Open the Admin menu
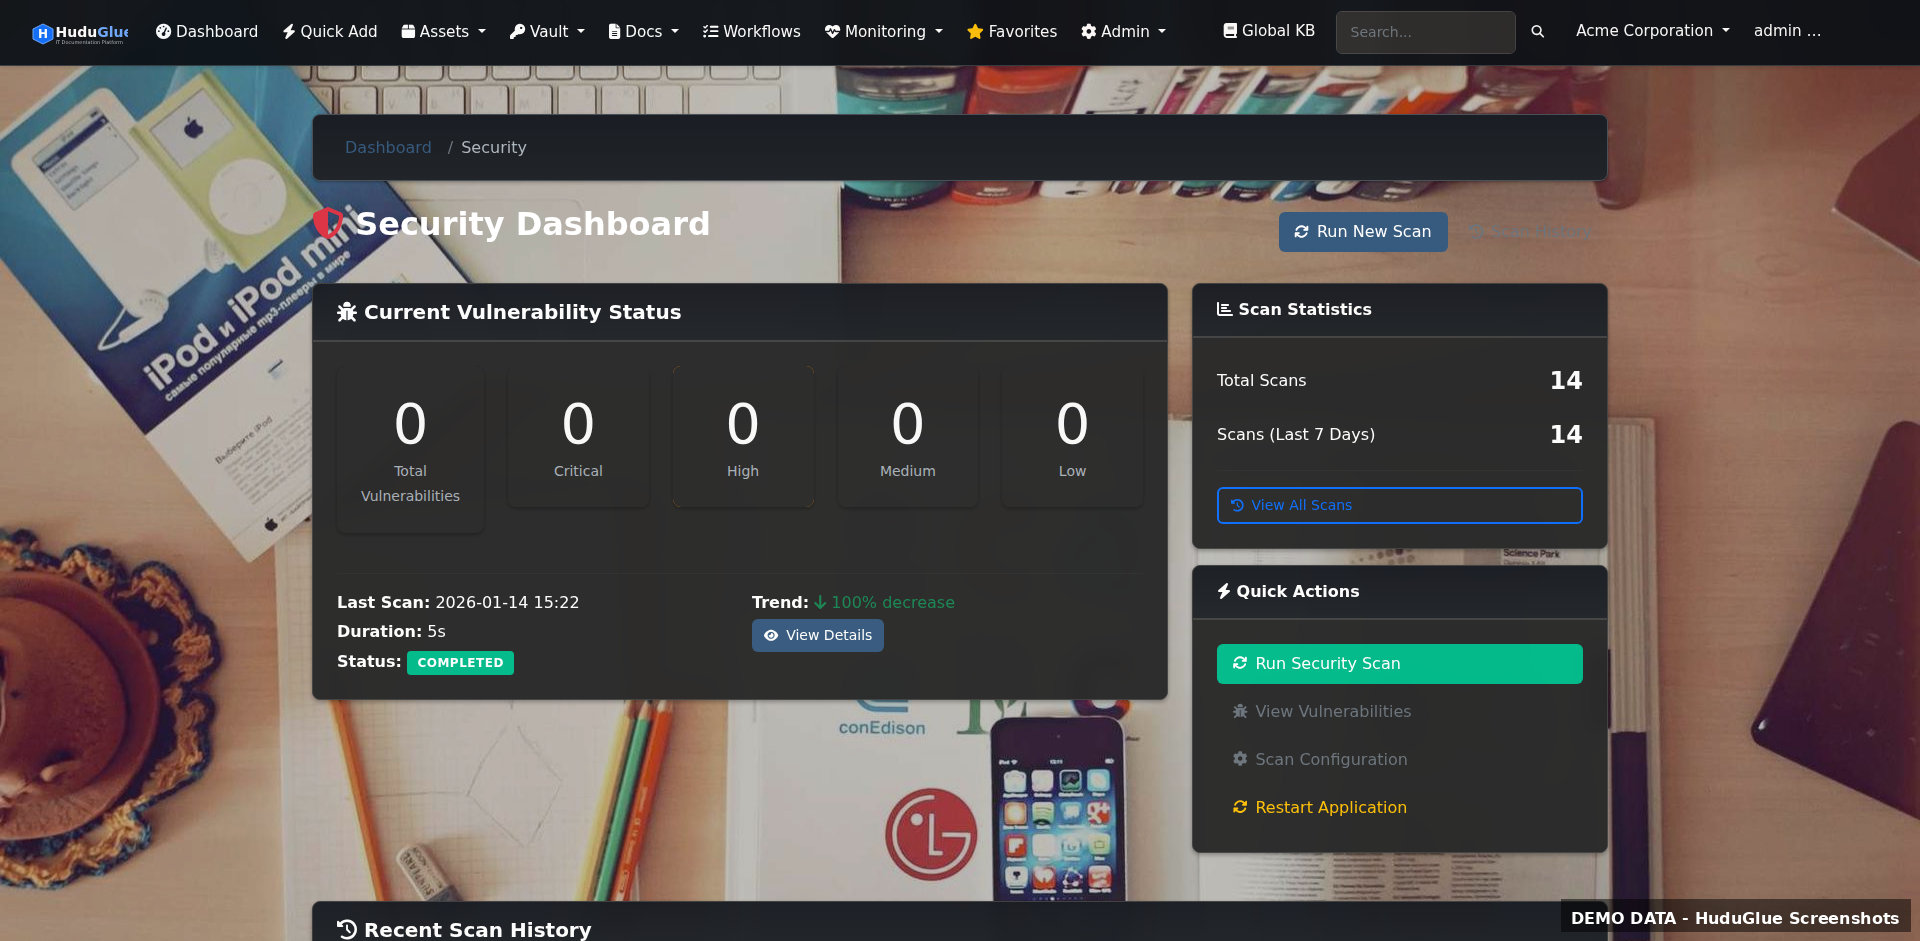The height and width of the screenshot is (941, 1920). [x=1123, y=31]
